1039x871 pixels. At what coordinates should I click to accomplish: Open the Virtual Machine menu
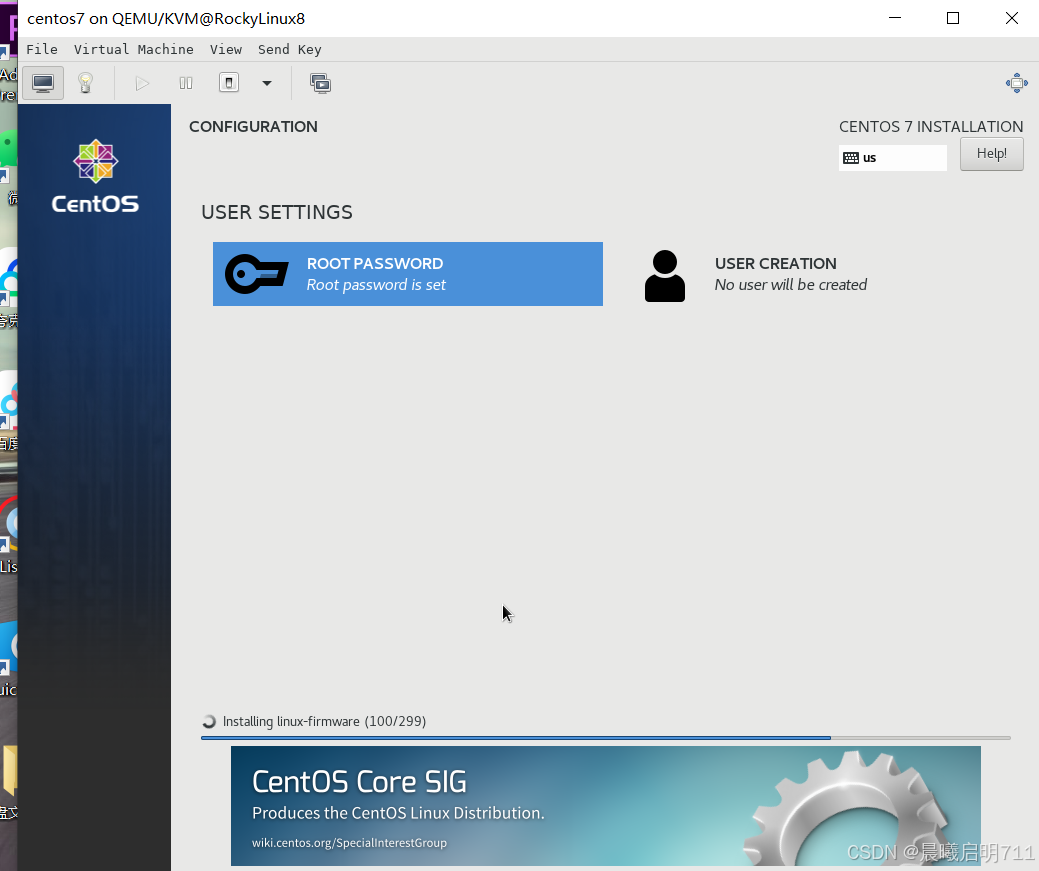pyautogui.click(x=133, y=49)
